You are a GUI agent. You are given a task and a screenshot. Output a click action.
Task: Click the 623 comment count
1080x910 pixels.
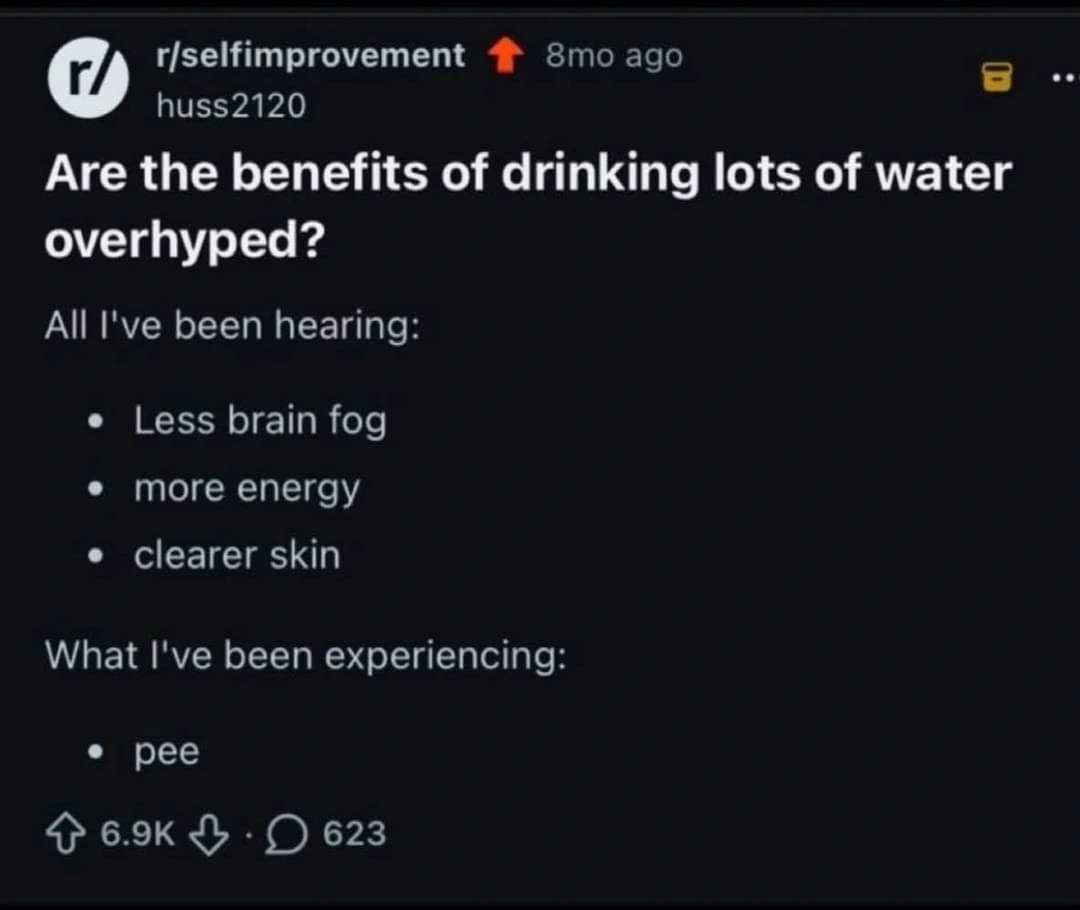pyautogui.click(x=354, y=832)
